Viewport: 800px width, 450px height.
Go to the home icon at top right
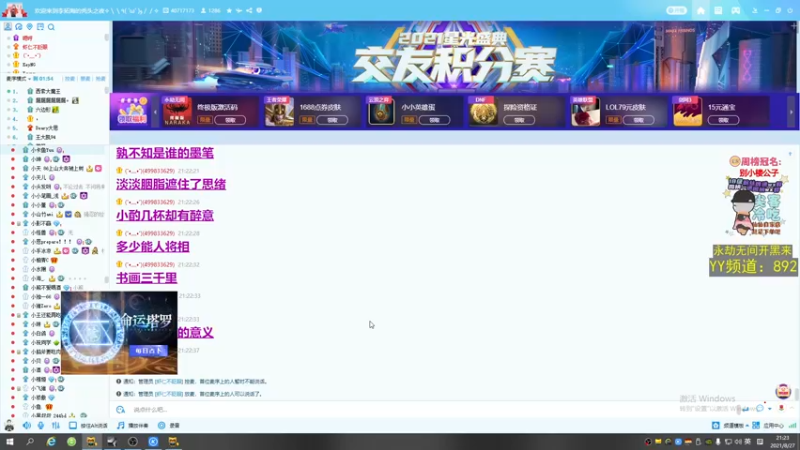(701, 11)
